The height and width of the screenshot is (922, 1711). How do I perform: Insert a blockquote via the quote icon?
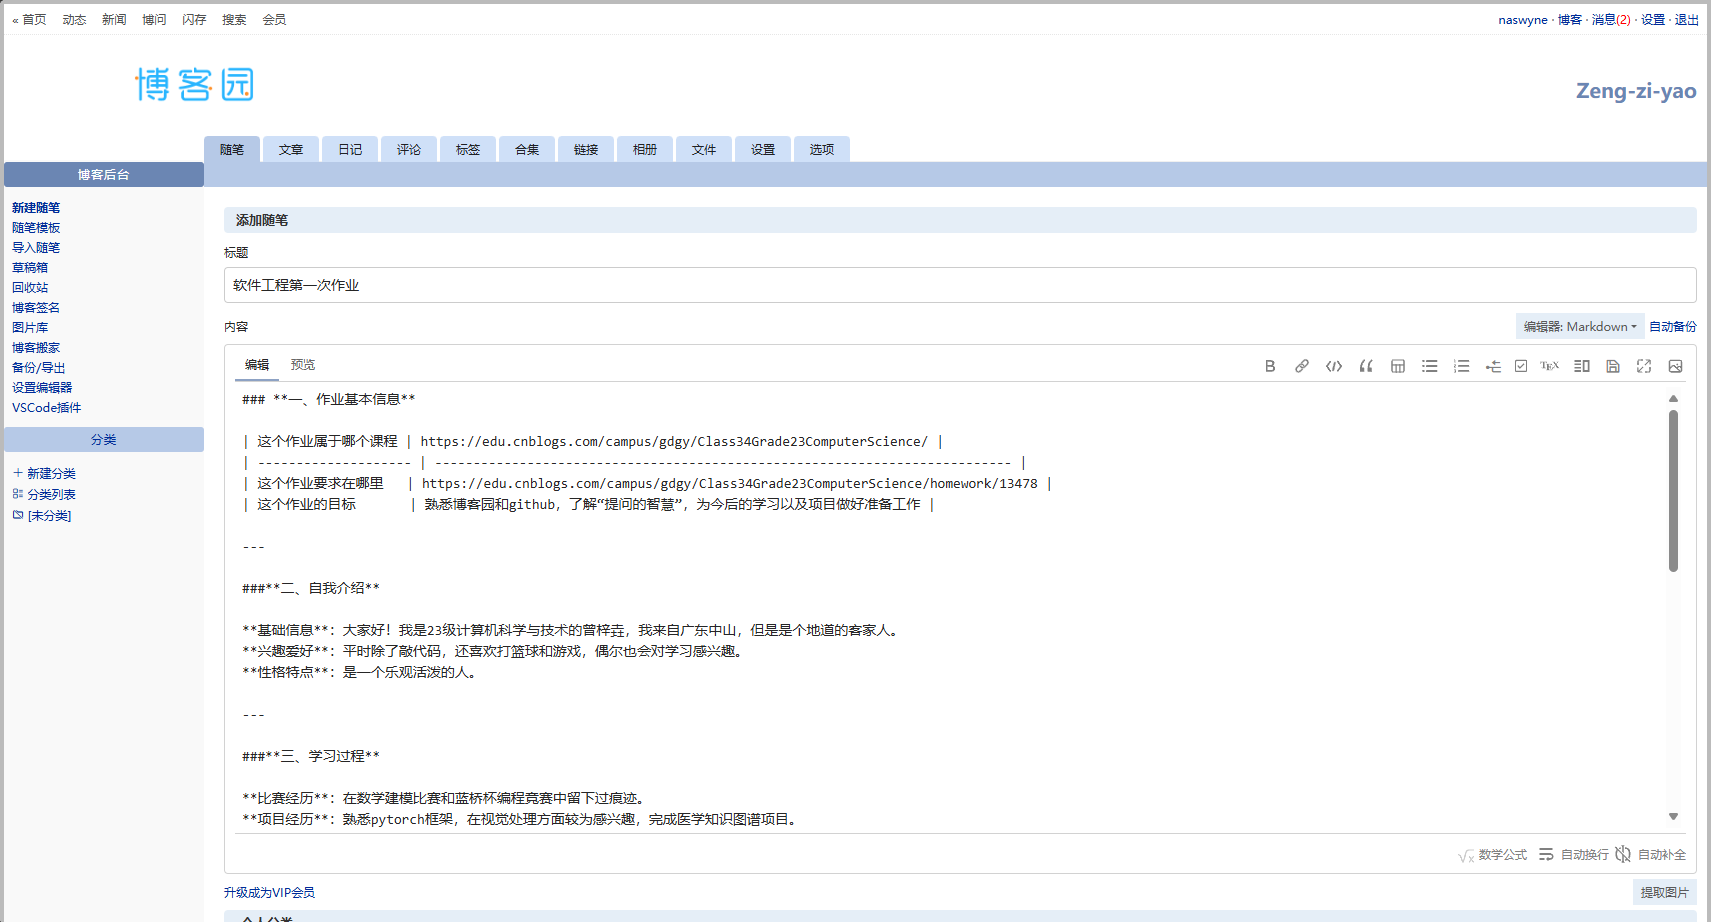pyautogui.click(x=1366, y=366)
